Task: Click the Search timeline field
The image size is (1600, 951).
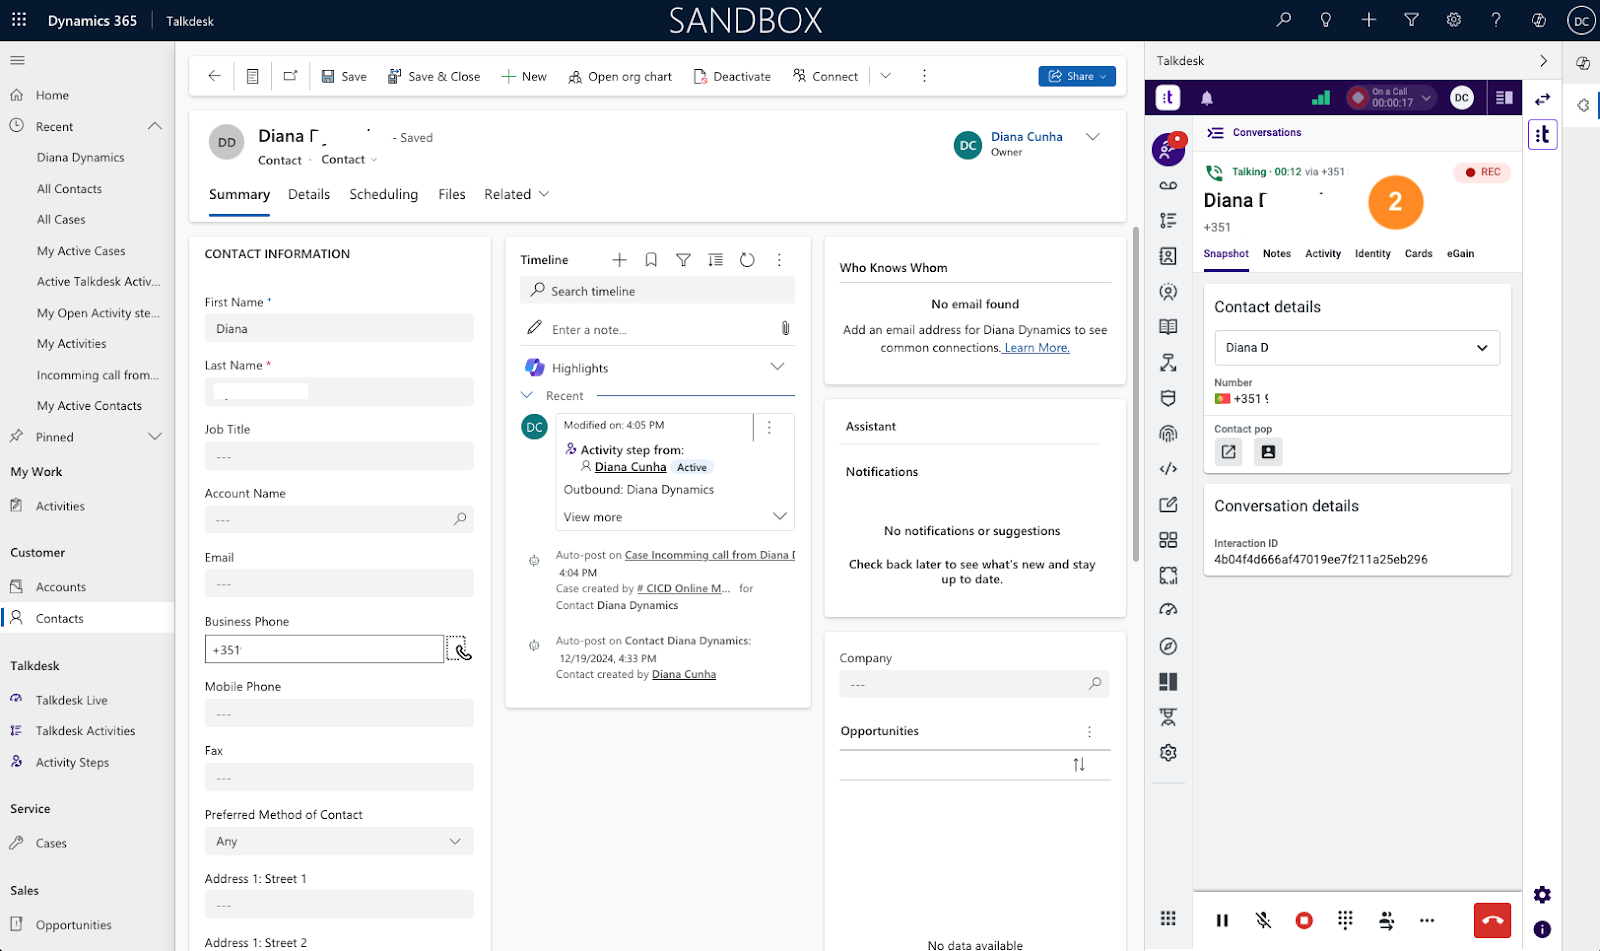Action: [657, 291]
